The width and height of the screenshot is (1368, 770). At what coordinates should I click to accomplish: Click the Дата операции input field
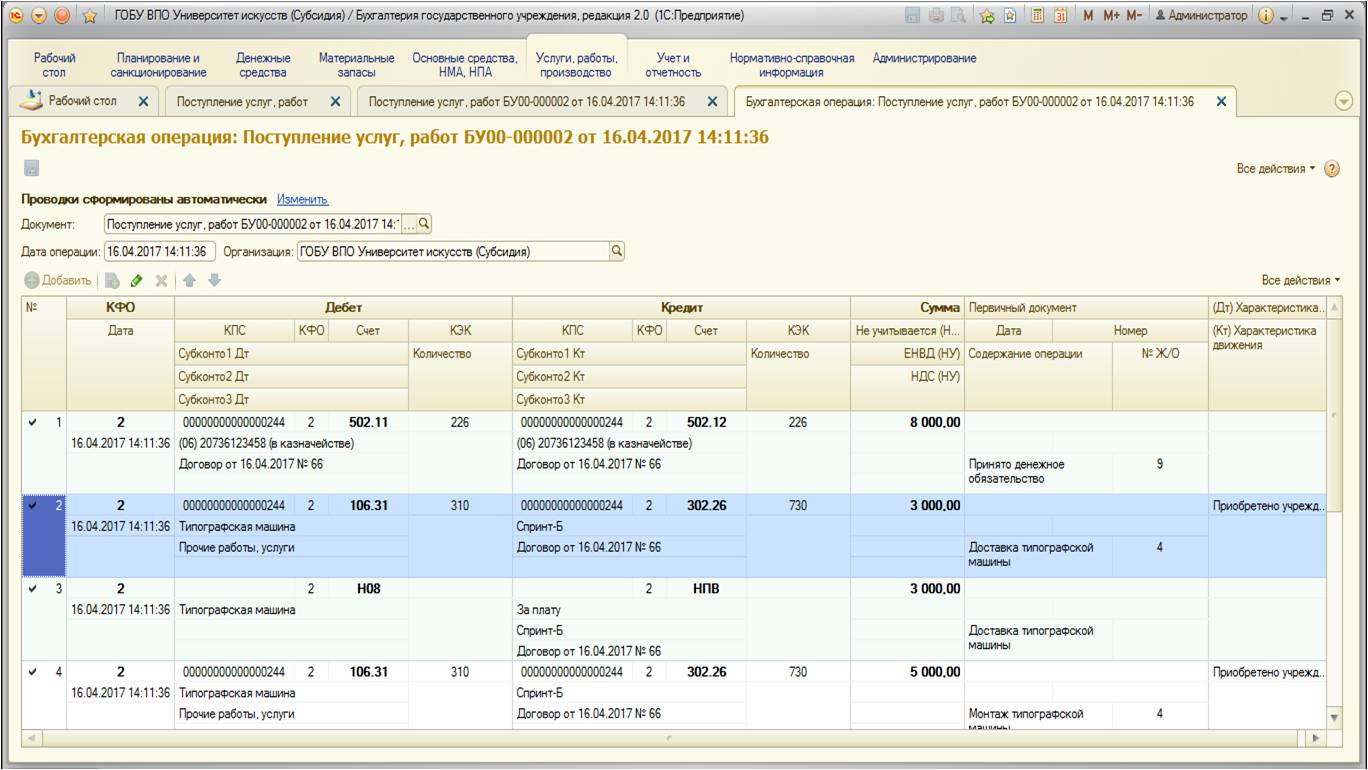[158, 252]
